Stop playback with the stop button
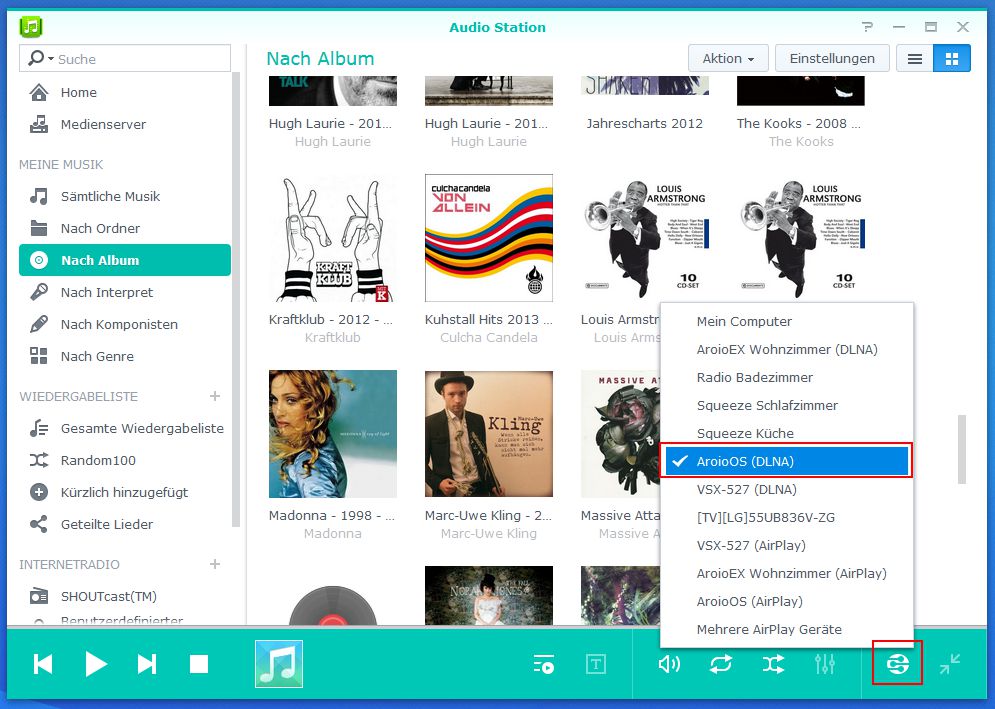Image resolution: width=995 pixels, height=709 pixels. point(199,665)
